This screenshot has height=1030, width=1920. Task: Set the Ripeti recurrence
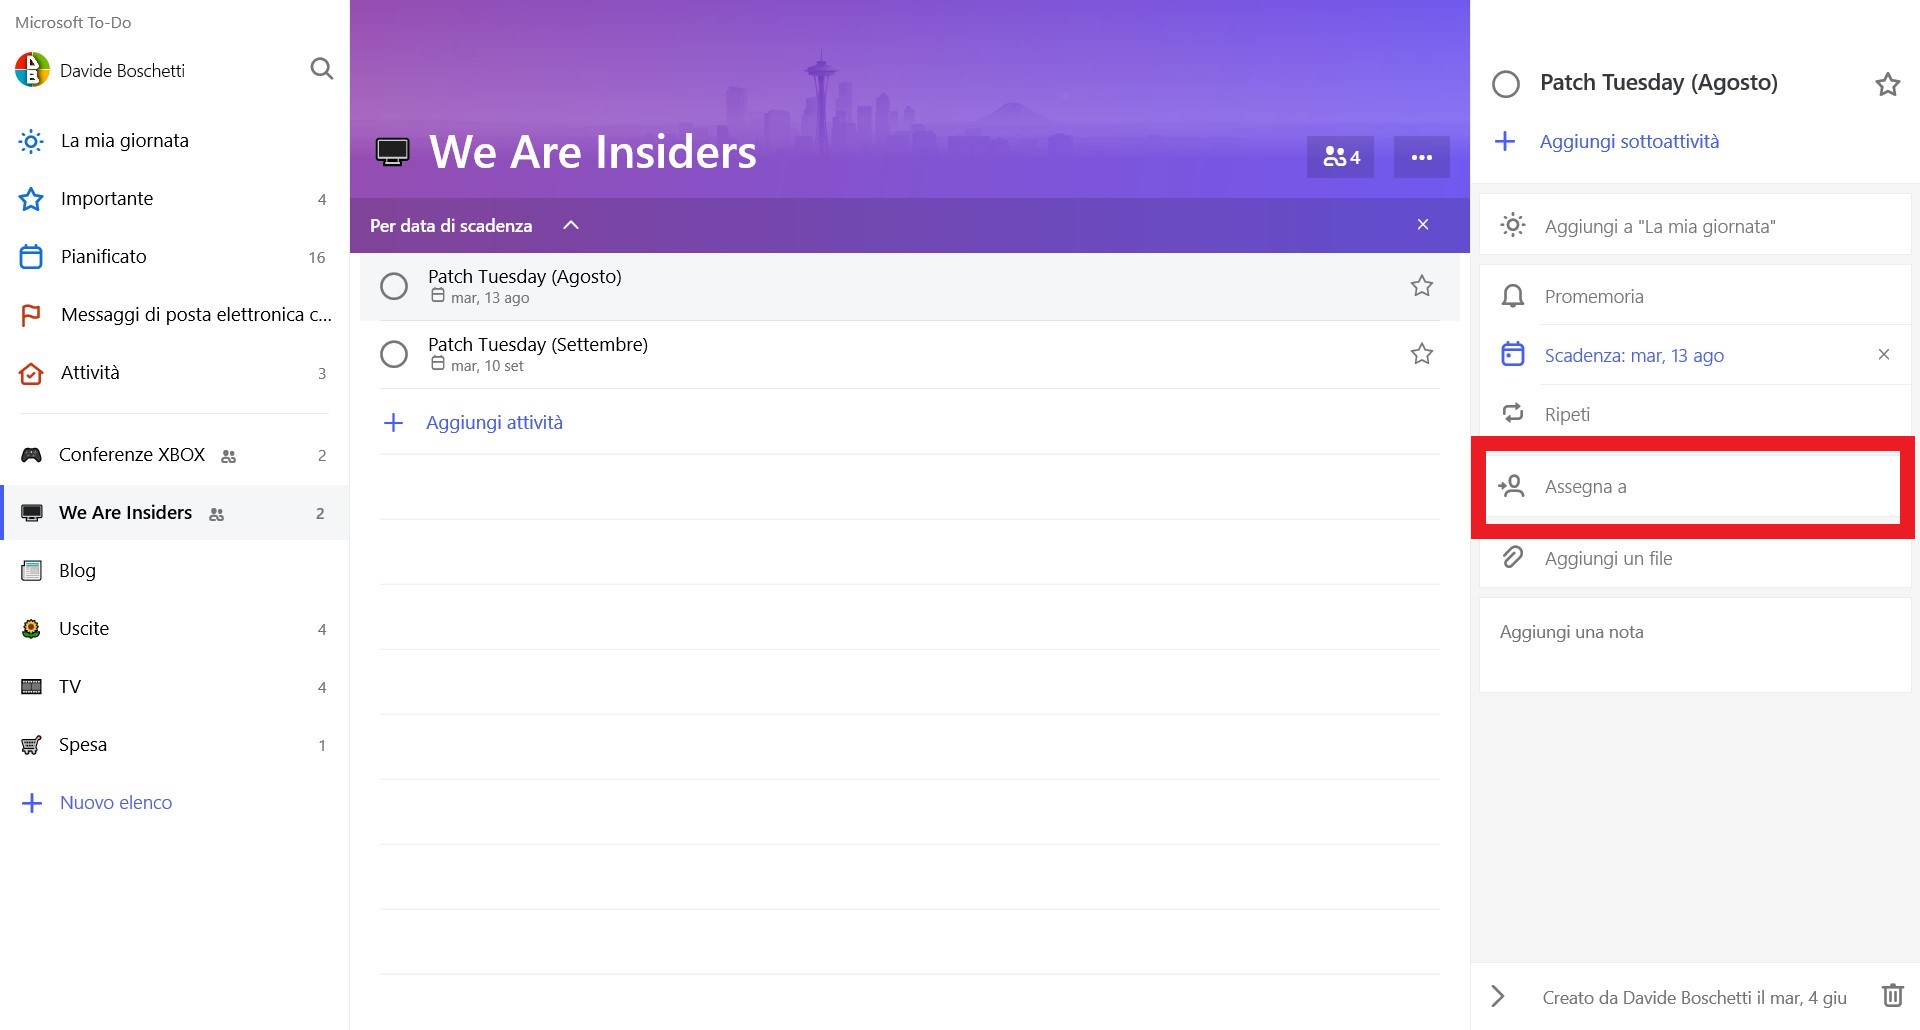(1695, 414)
